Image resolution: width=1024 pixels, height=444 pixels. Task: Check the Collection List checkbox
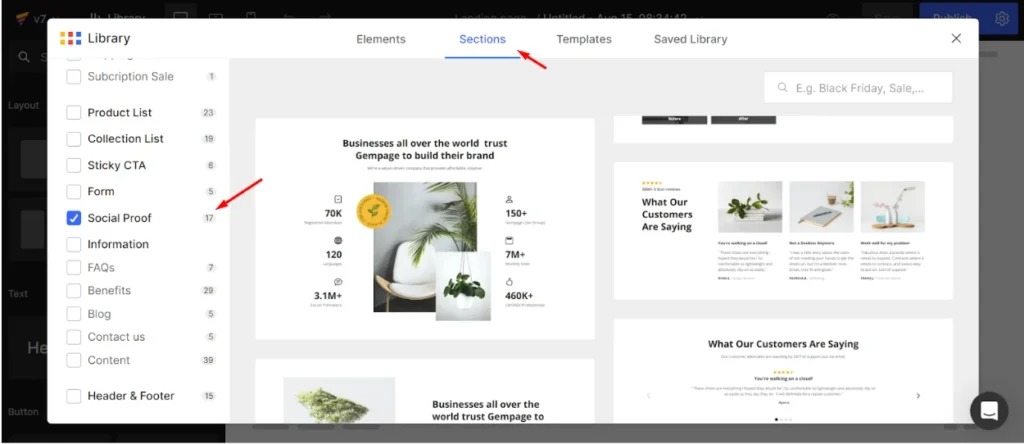[x=74, y=138]
